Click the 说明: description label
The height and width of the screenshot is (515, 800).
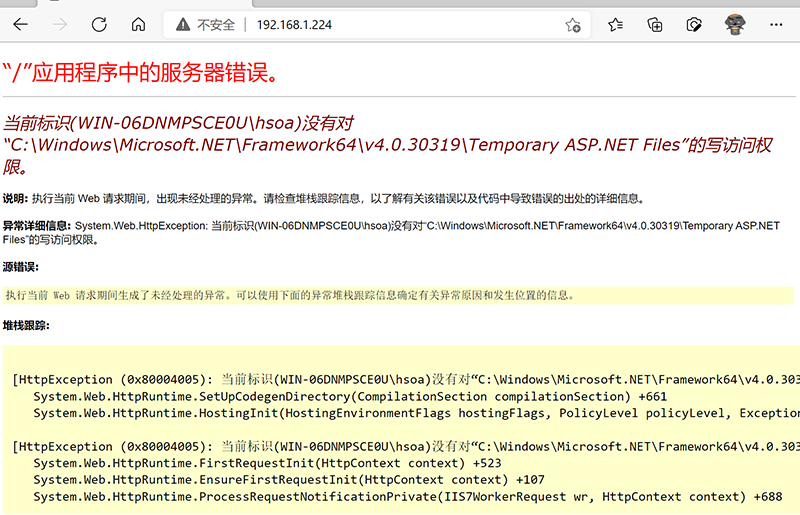tap(15, 199)
